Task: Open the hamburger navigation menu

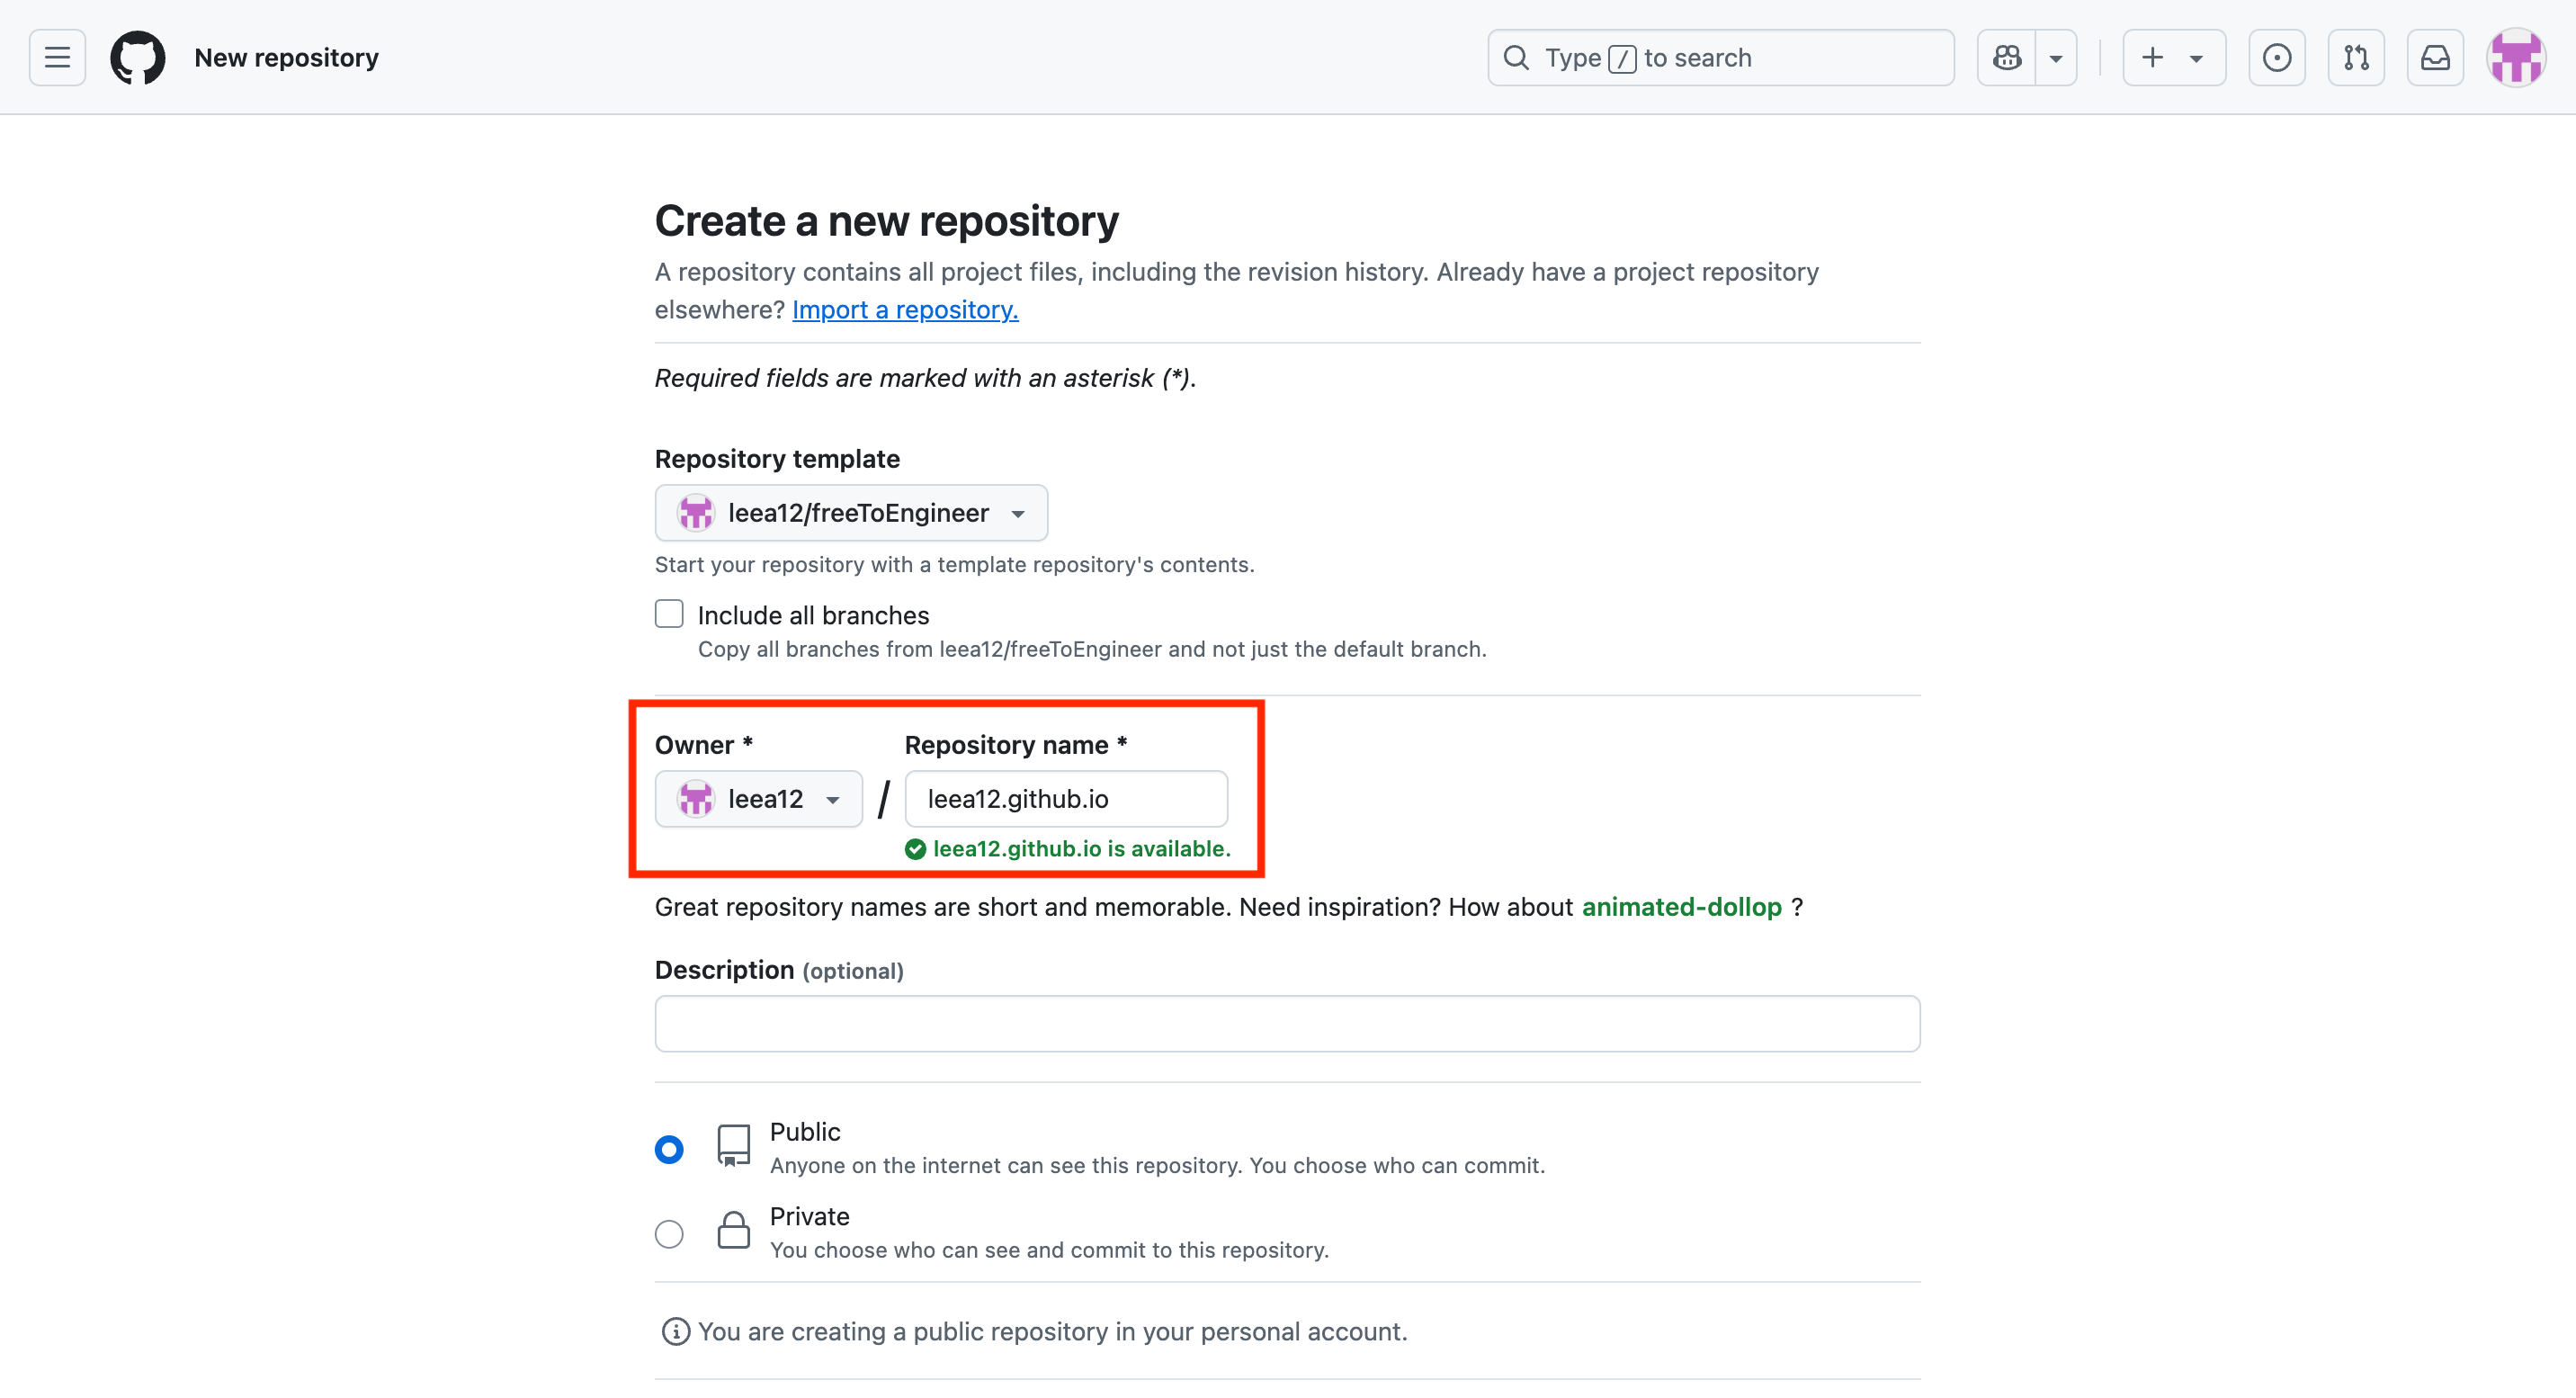Action: [x=57, y=58]
